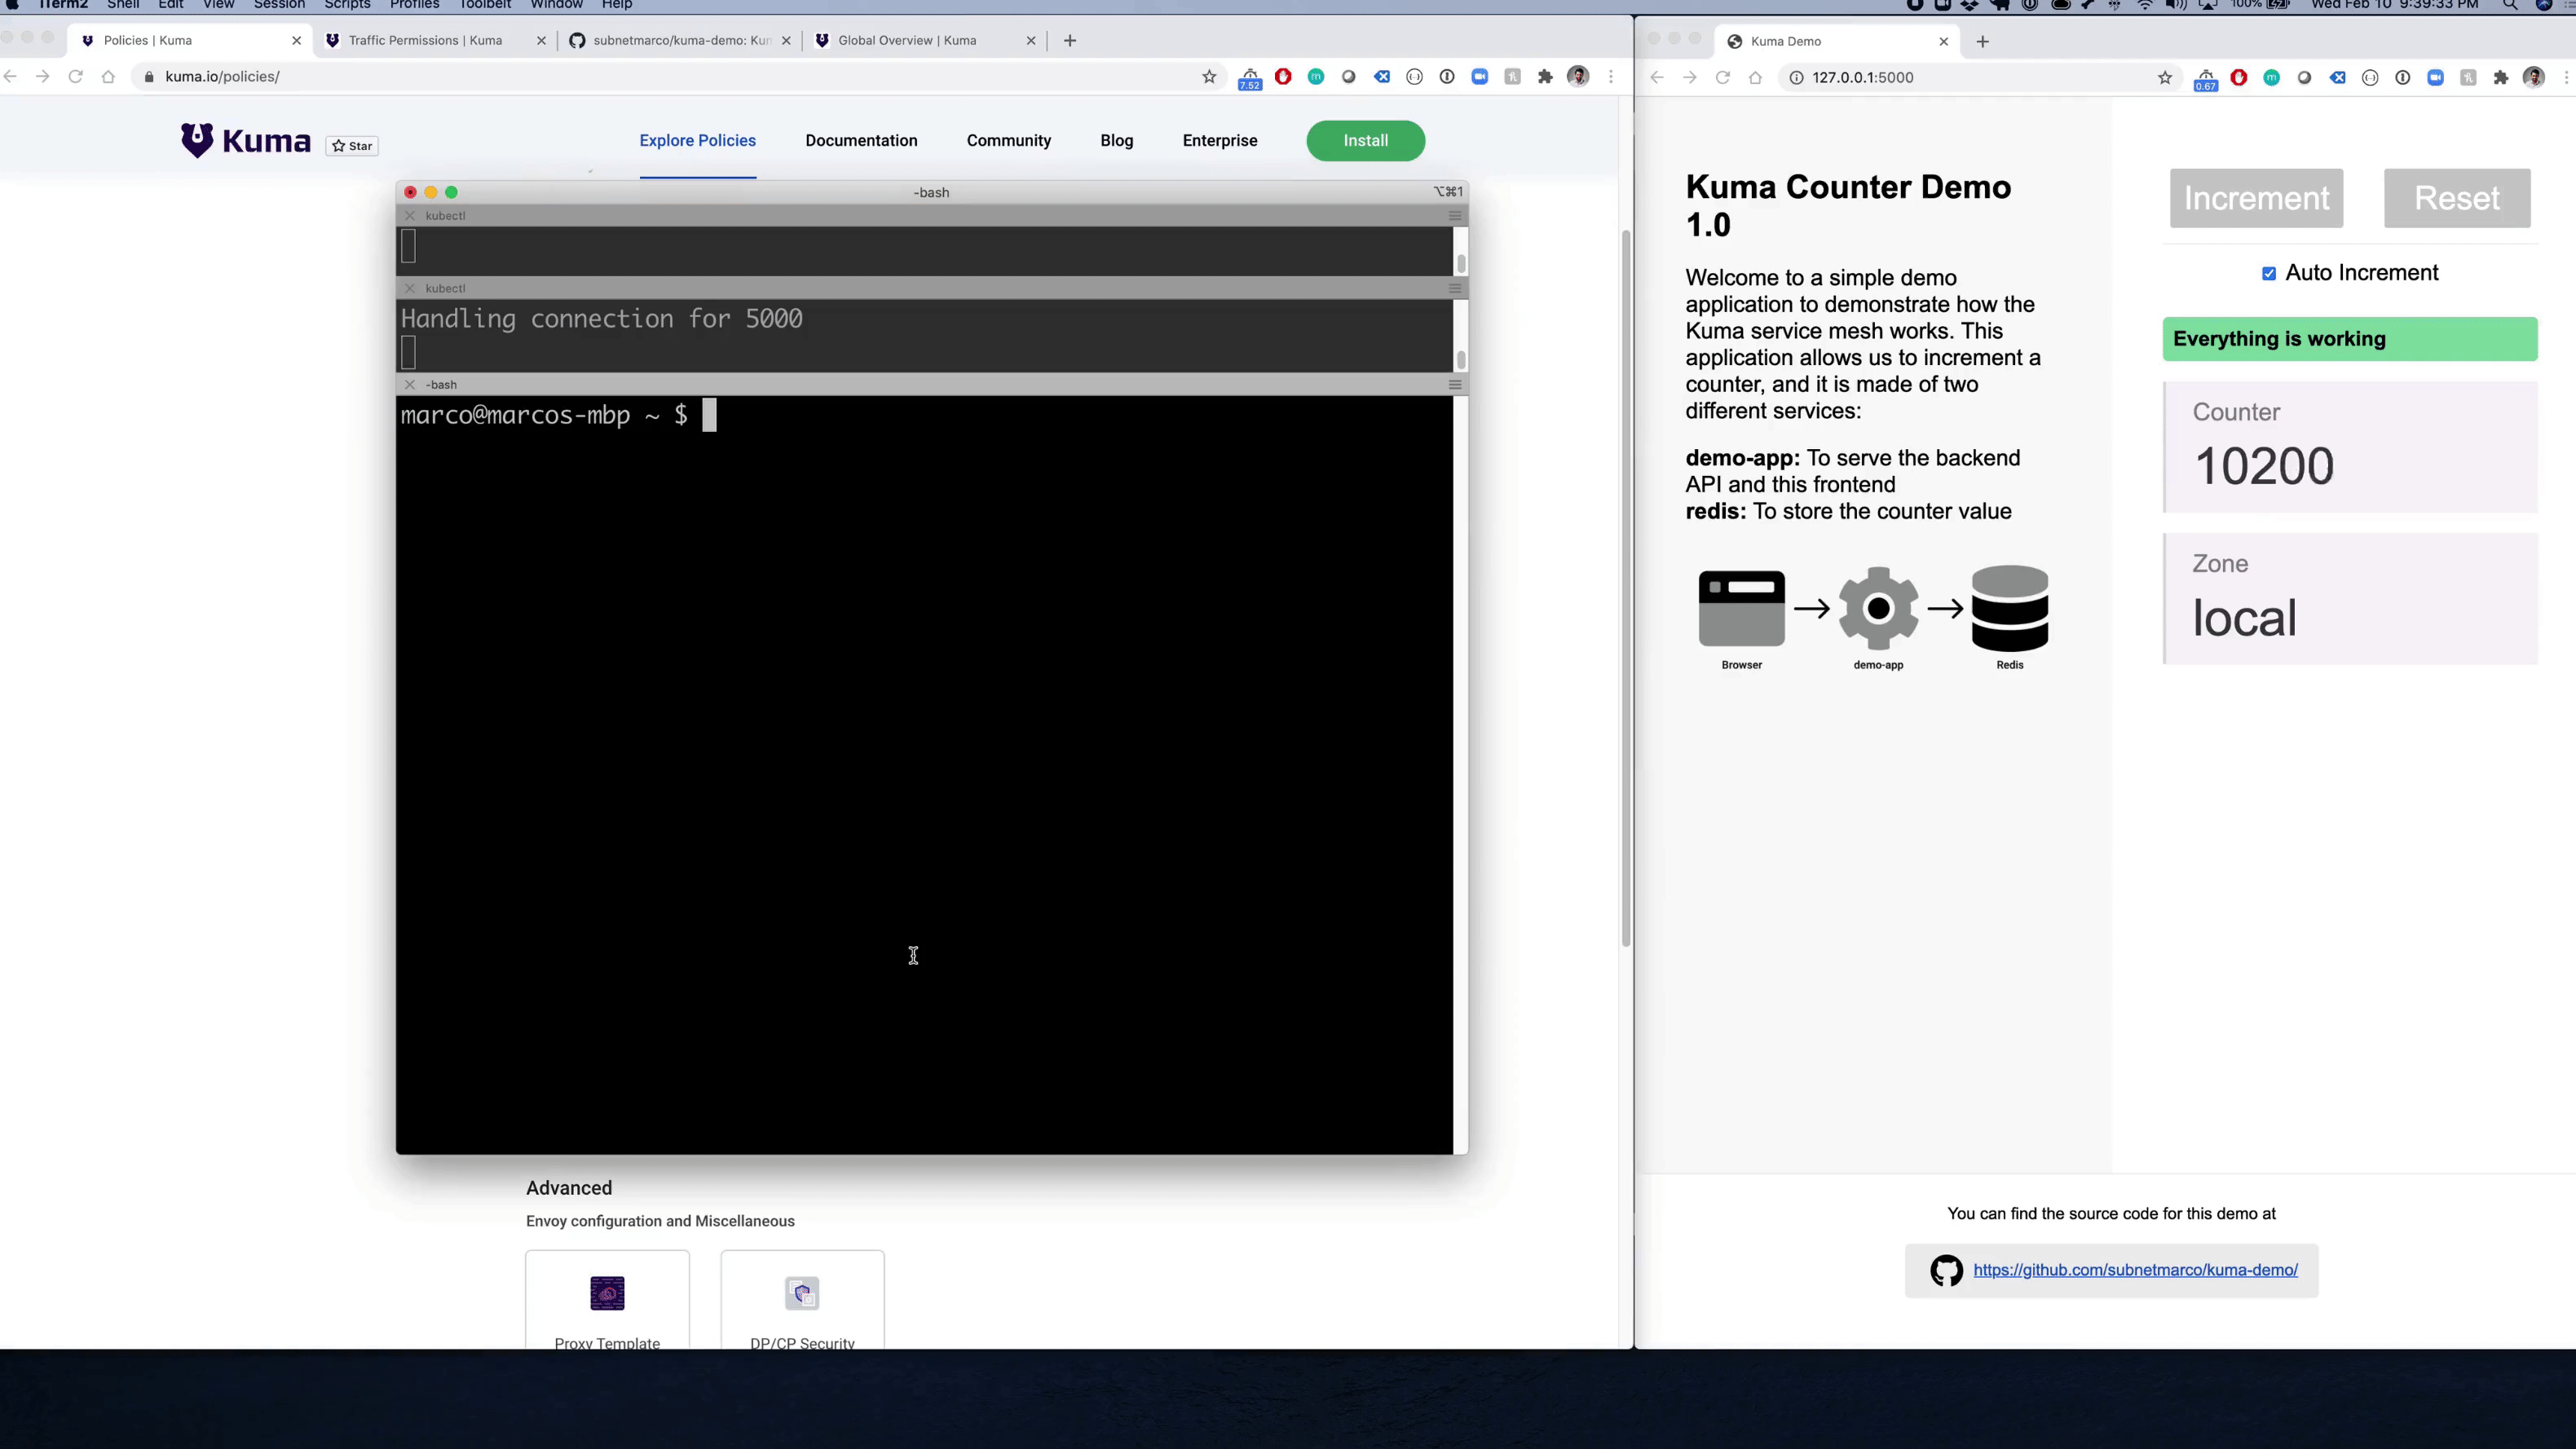The height and width of the screenshot is (1449, 2576).
Task: Reload the Kuma Demo page
Action: coord(1722,78)
